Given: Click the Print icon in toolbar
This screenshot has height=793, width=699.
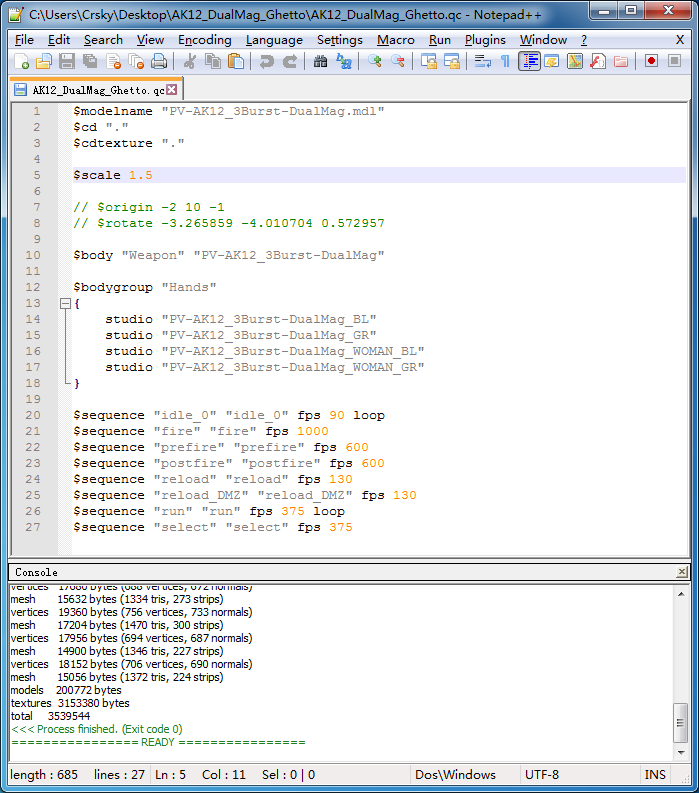Looking at the screenshot, I should (x=159, y=62).
